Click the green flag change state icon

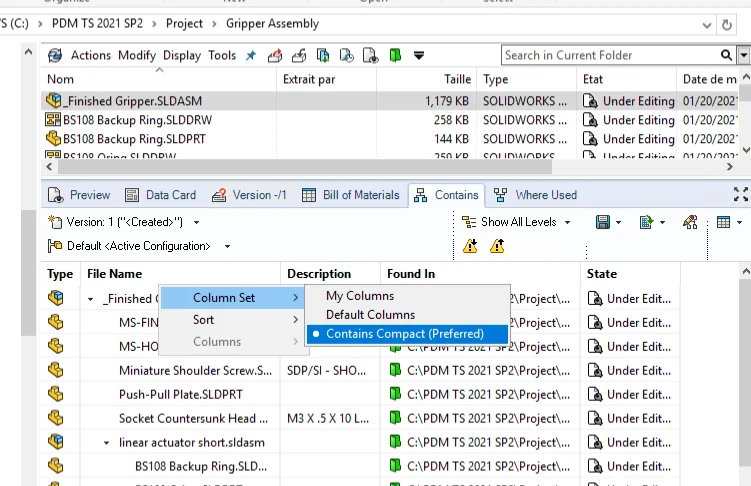[395, 56]
